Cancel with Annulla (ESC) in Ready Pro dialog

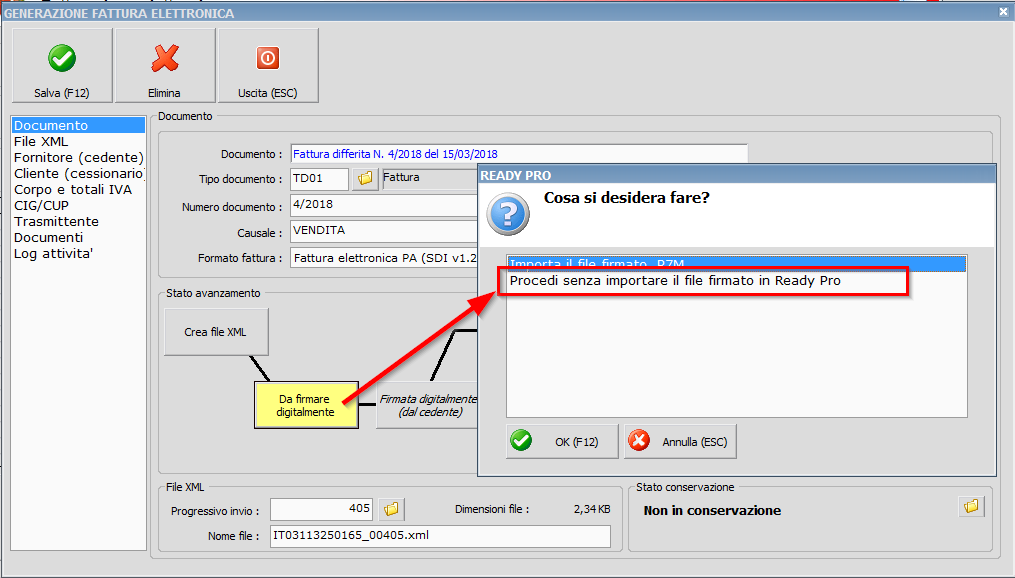pyautogui.click(x=680, y=441)
